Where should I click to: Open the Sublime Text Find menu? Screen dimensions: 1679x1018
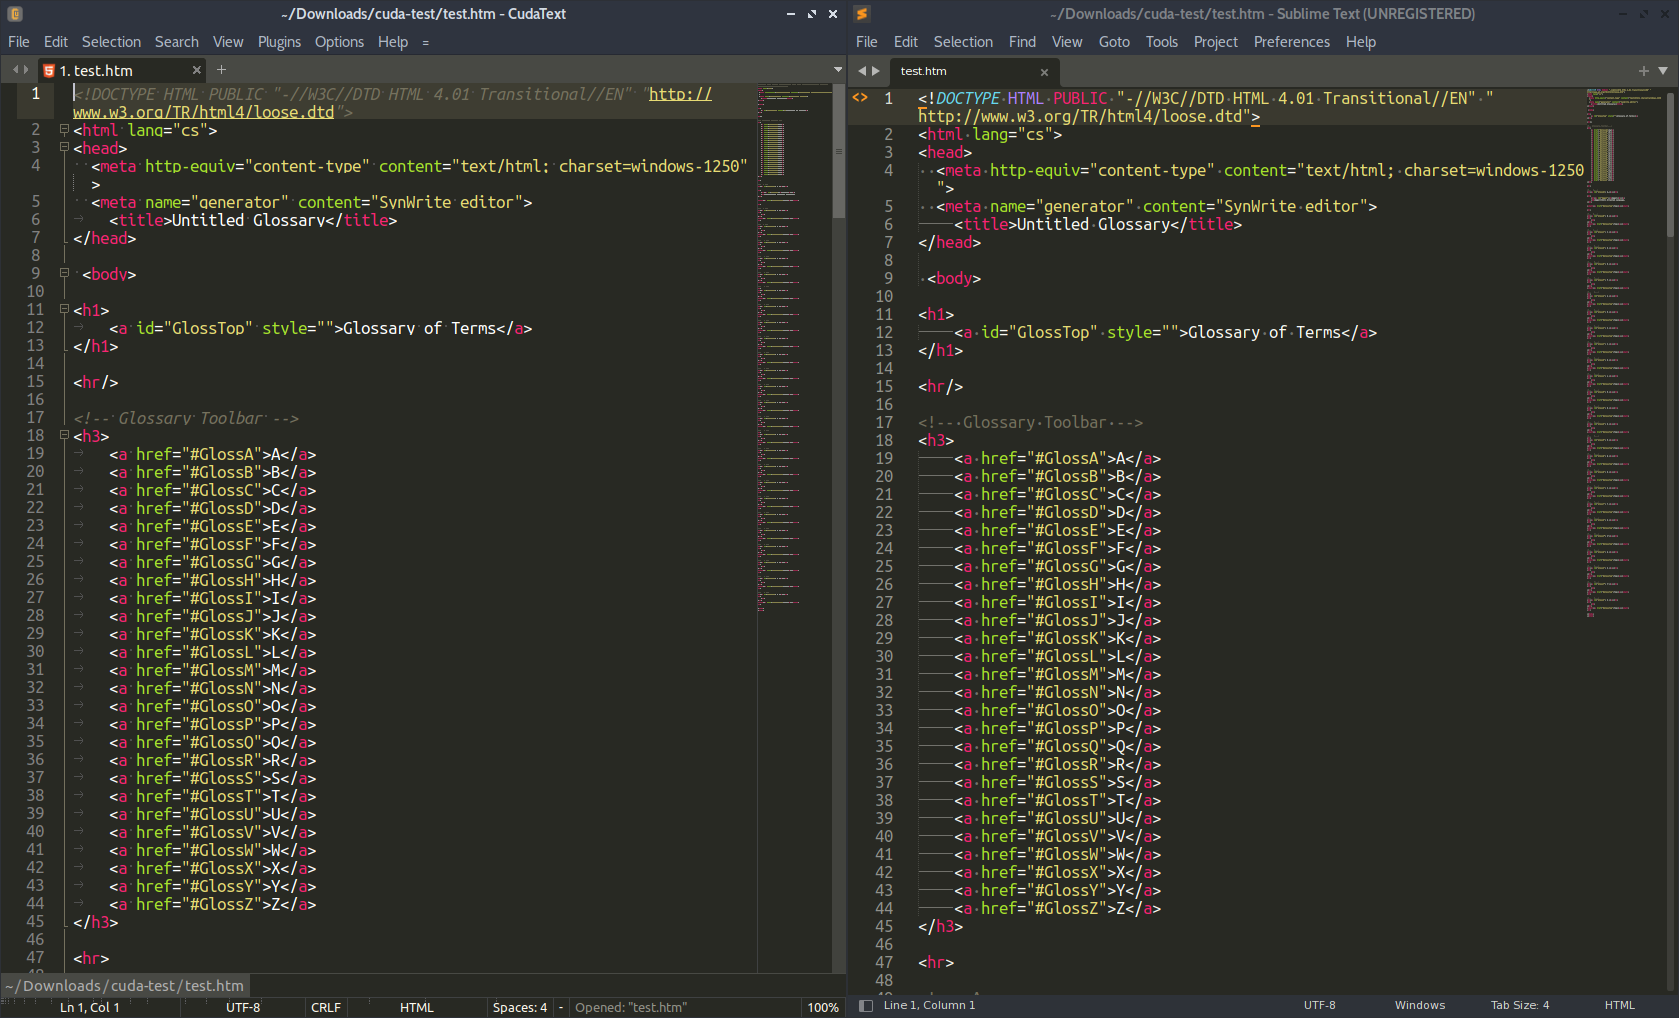1022,42
